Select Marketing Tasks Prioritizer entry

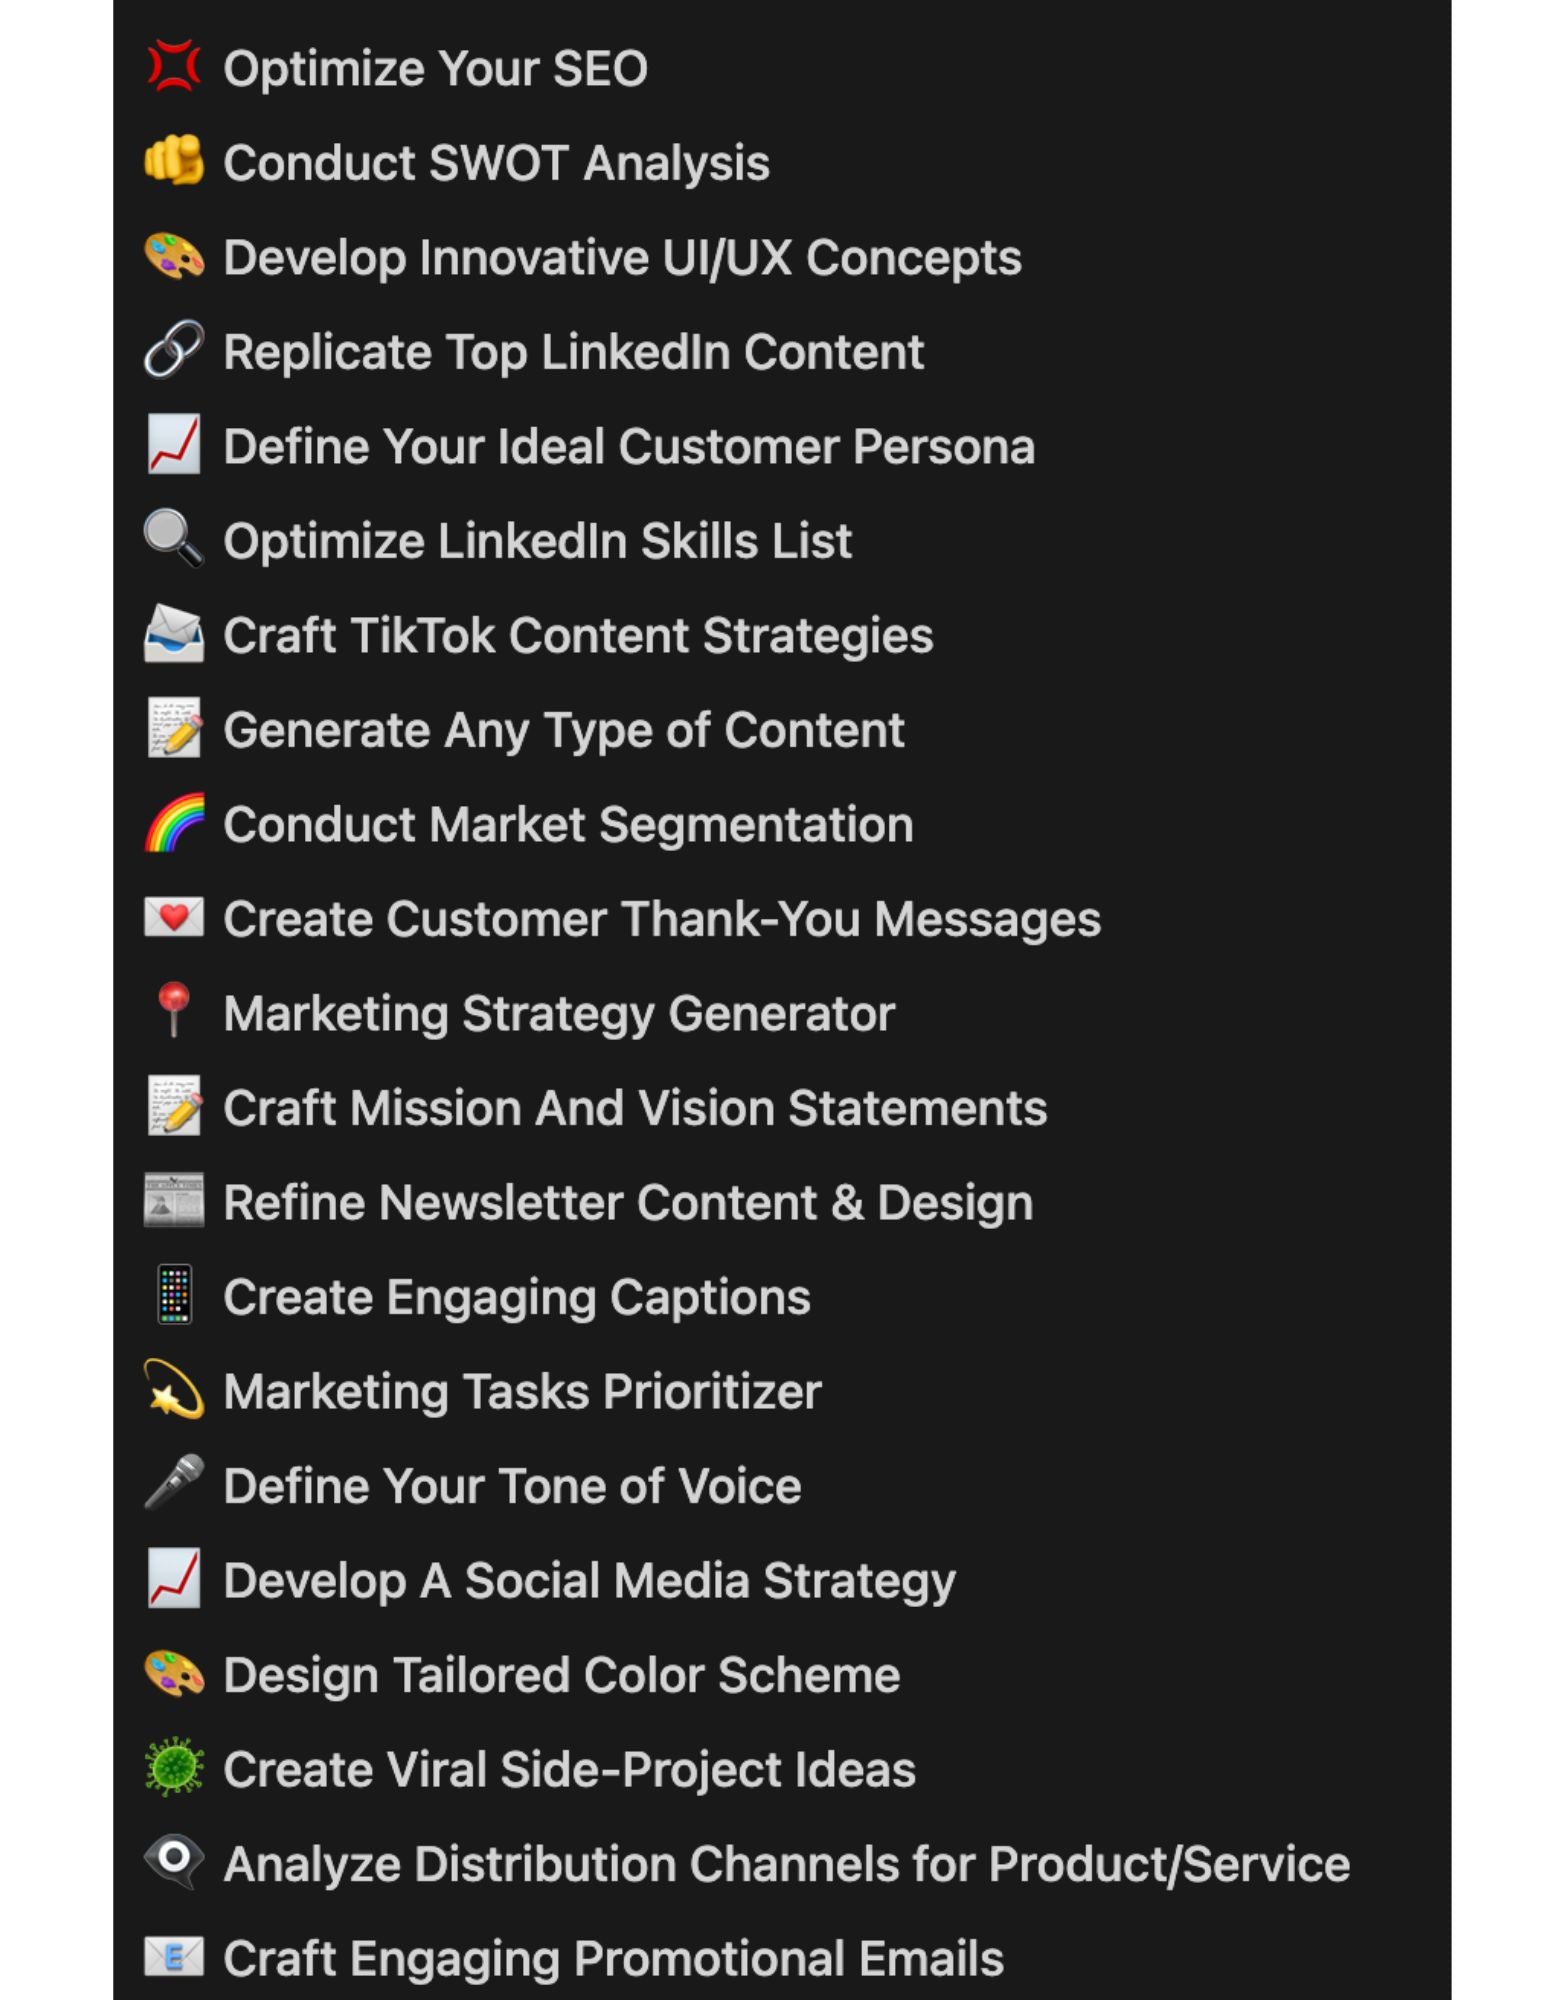pyautogui.click(x=522, y=1391)
